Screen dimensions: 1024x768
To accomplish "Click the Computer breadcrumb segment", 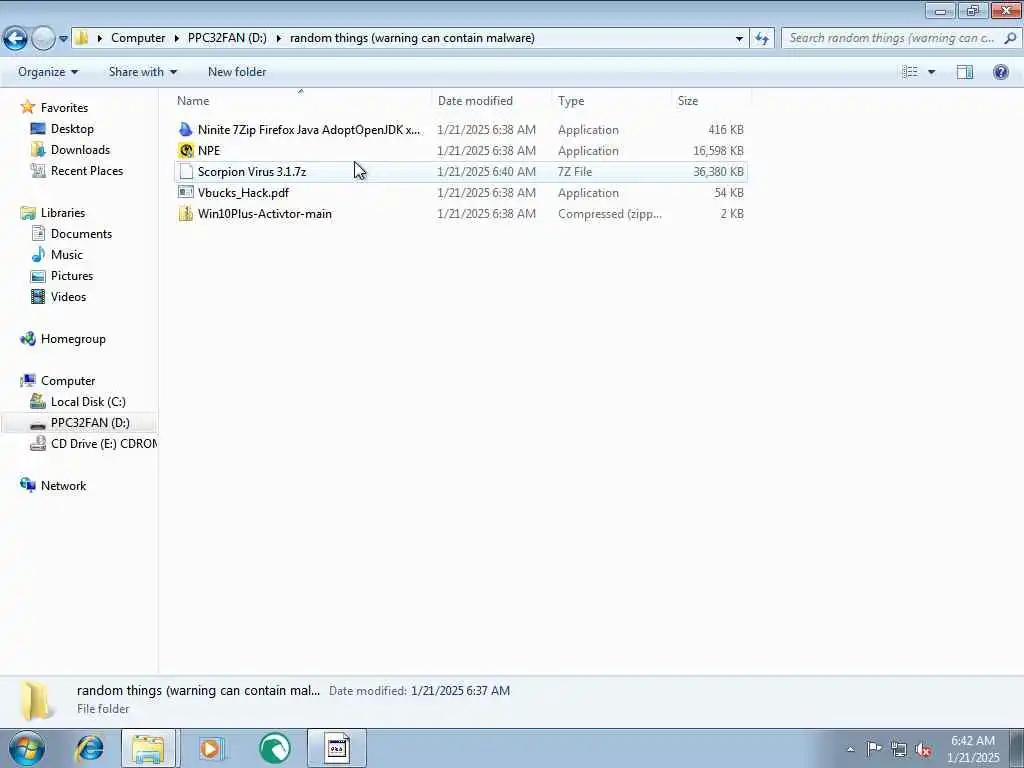I will [x=138, y=38].
